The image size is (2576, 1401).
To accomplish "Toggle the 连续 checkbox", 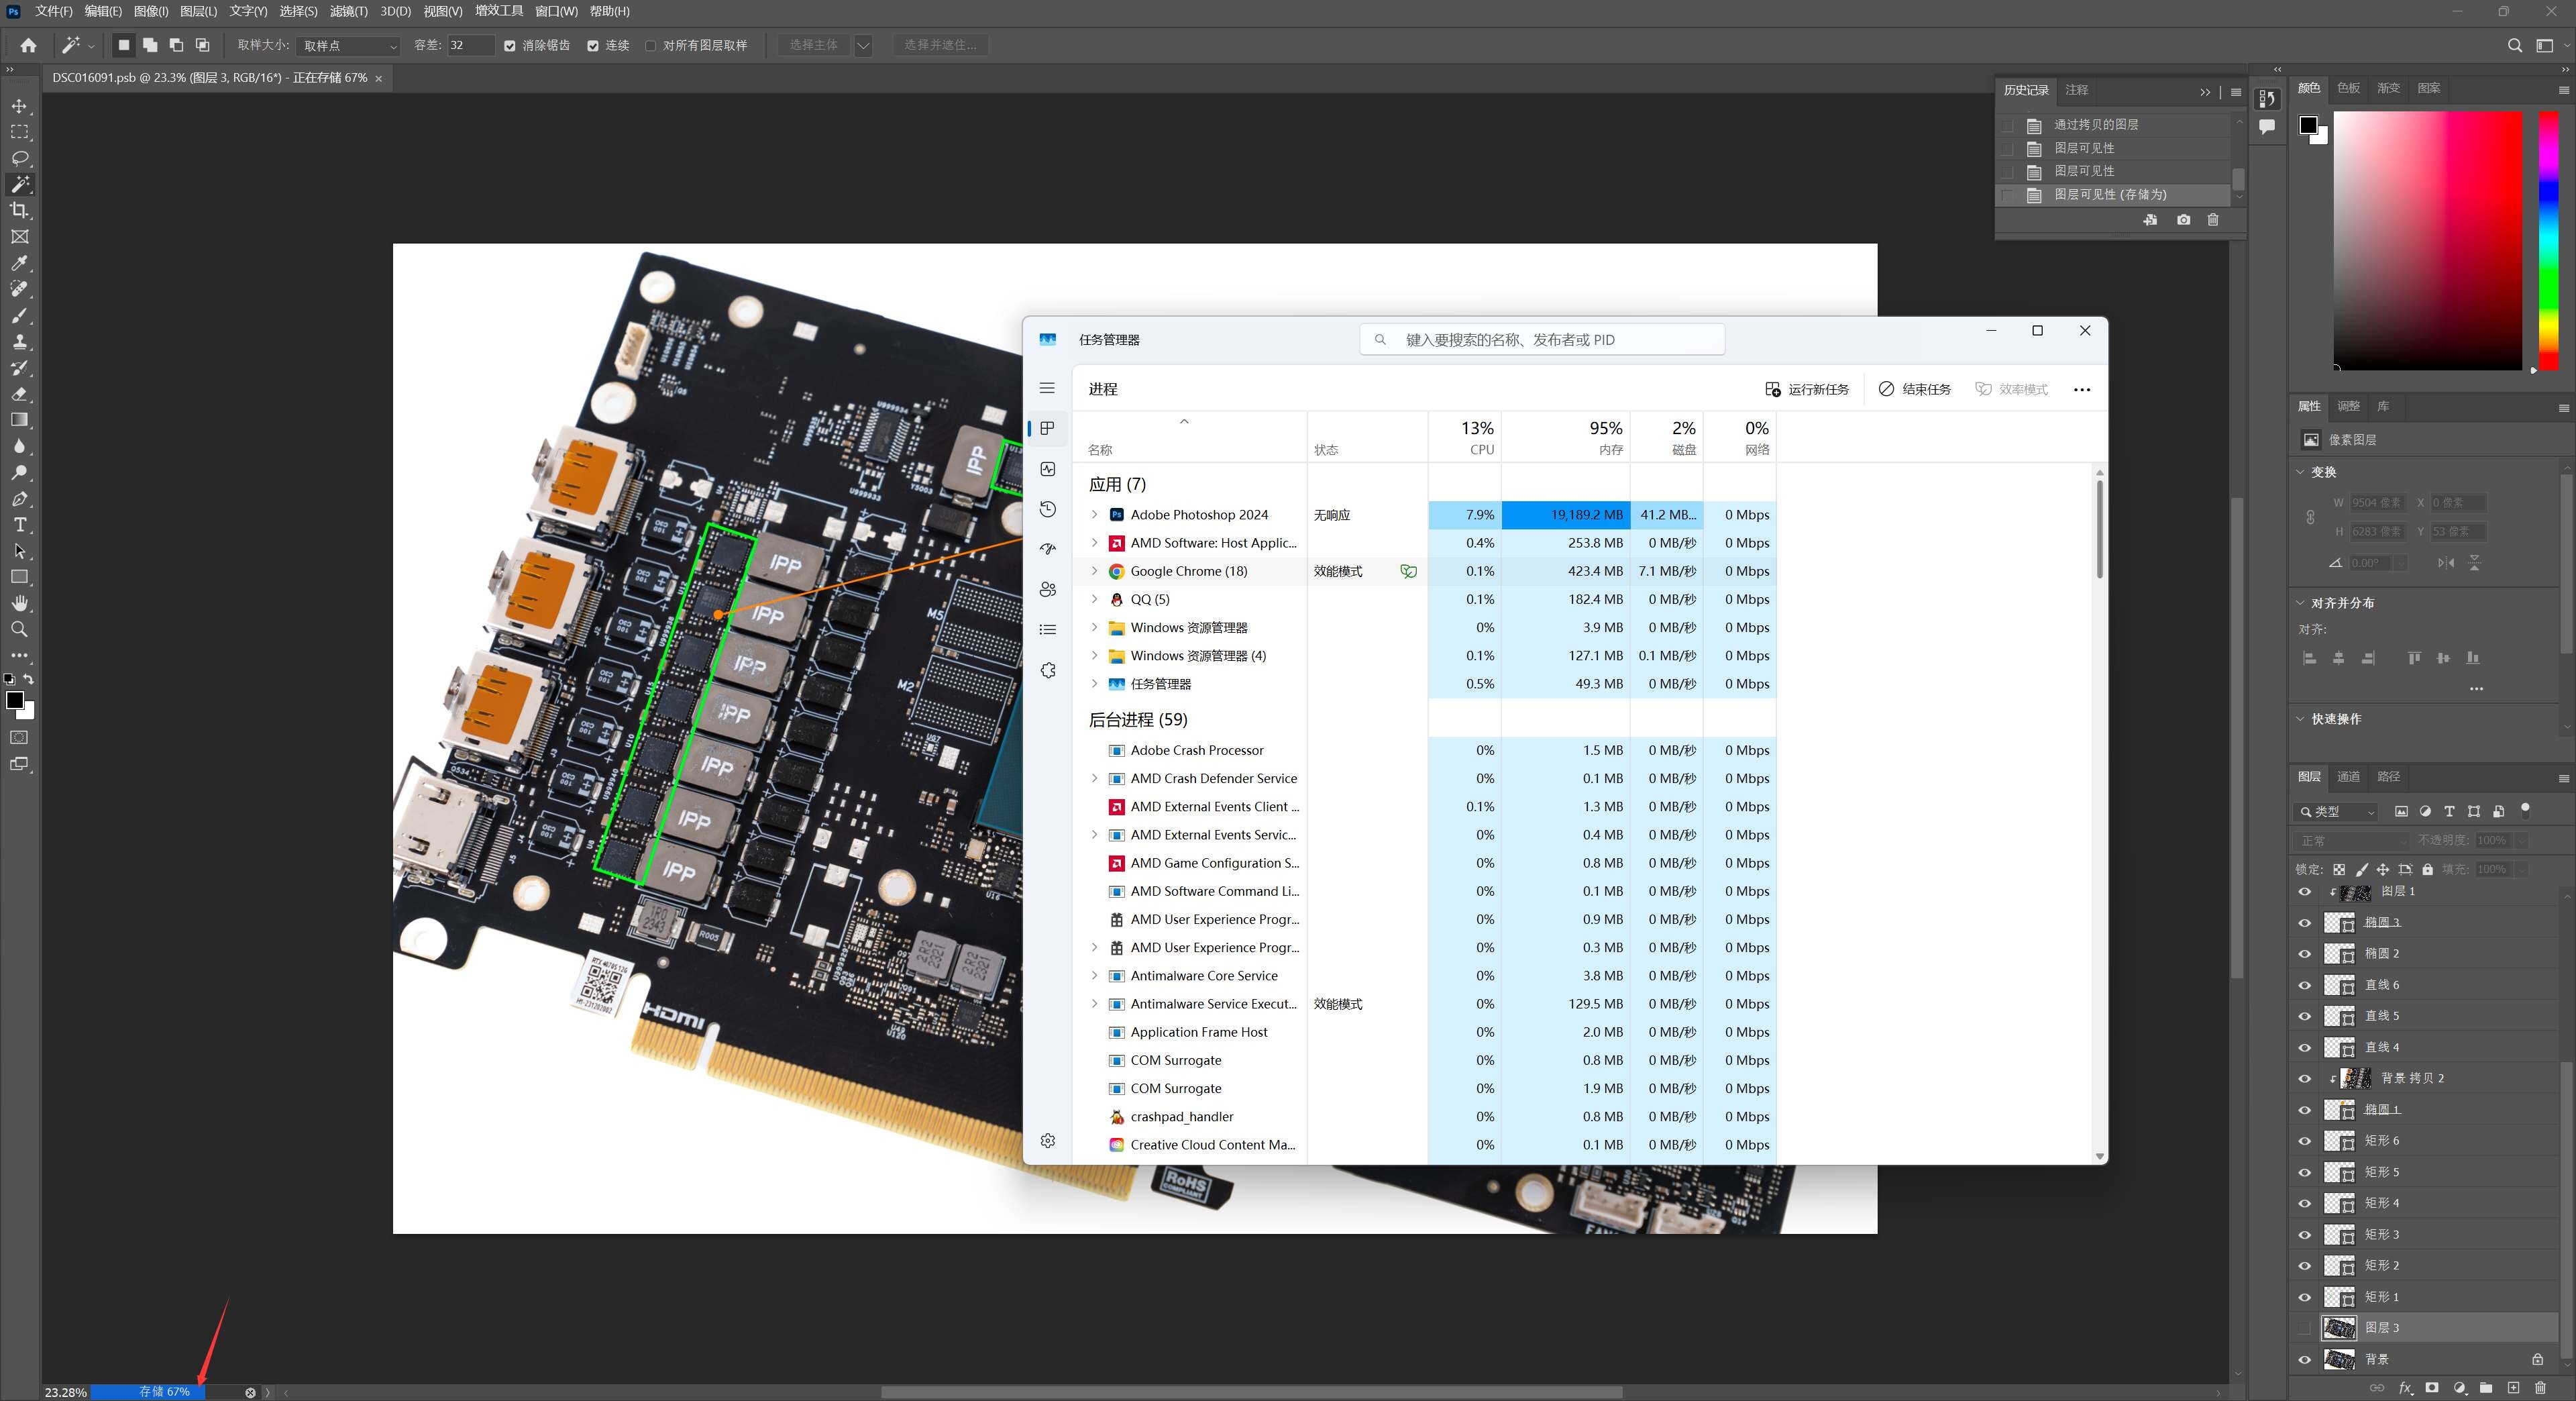I will coord(593,46).
